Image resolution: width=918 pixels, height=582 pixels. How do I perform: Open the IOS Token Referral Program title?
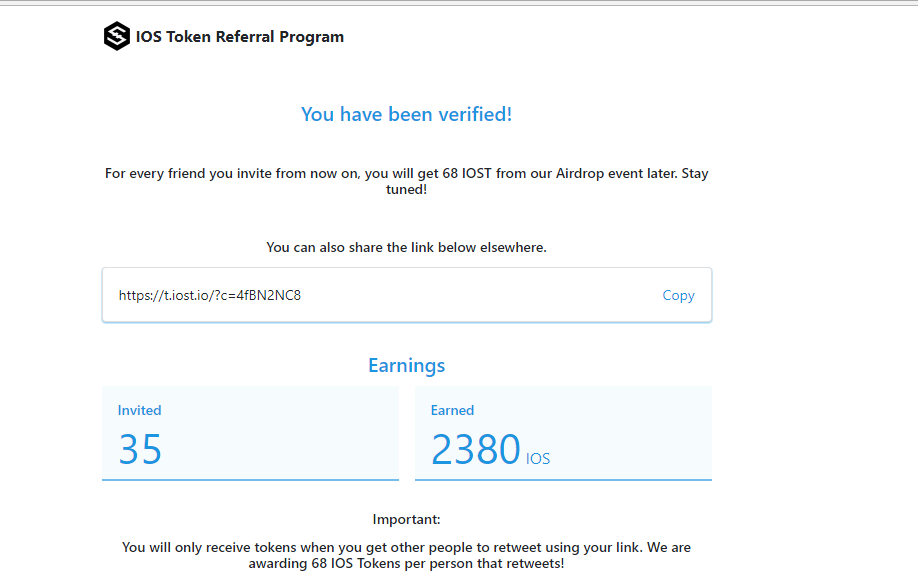click(x=240, y=37)
